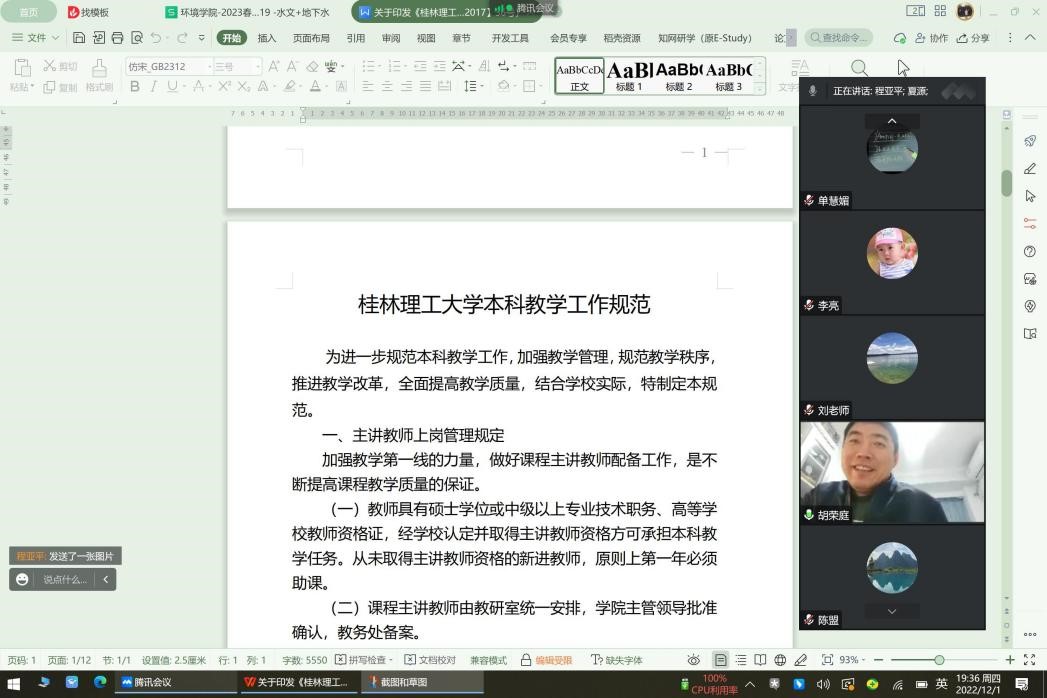Toggle the Tencent Meeting microphone icon

[812, 91]
